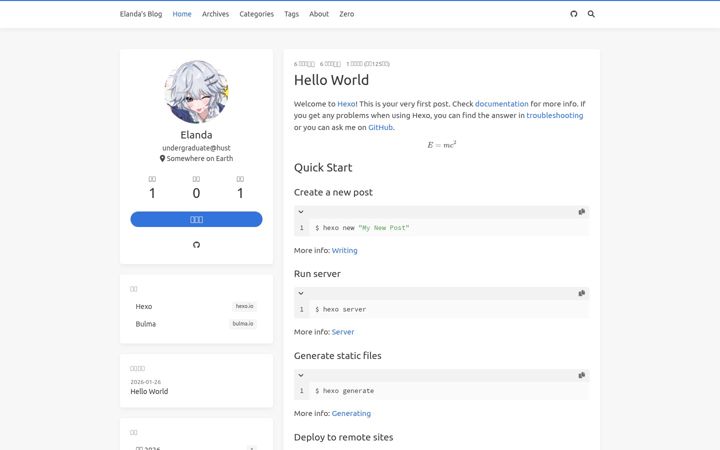Screen dimensions: 720x450
Task: Click the '$ hexo server' code line
Action: (340, 309)
